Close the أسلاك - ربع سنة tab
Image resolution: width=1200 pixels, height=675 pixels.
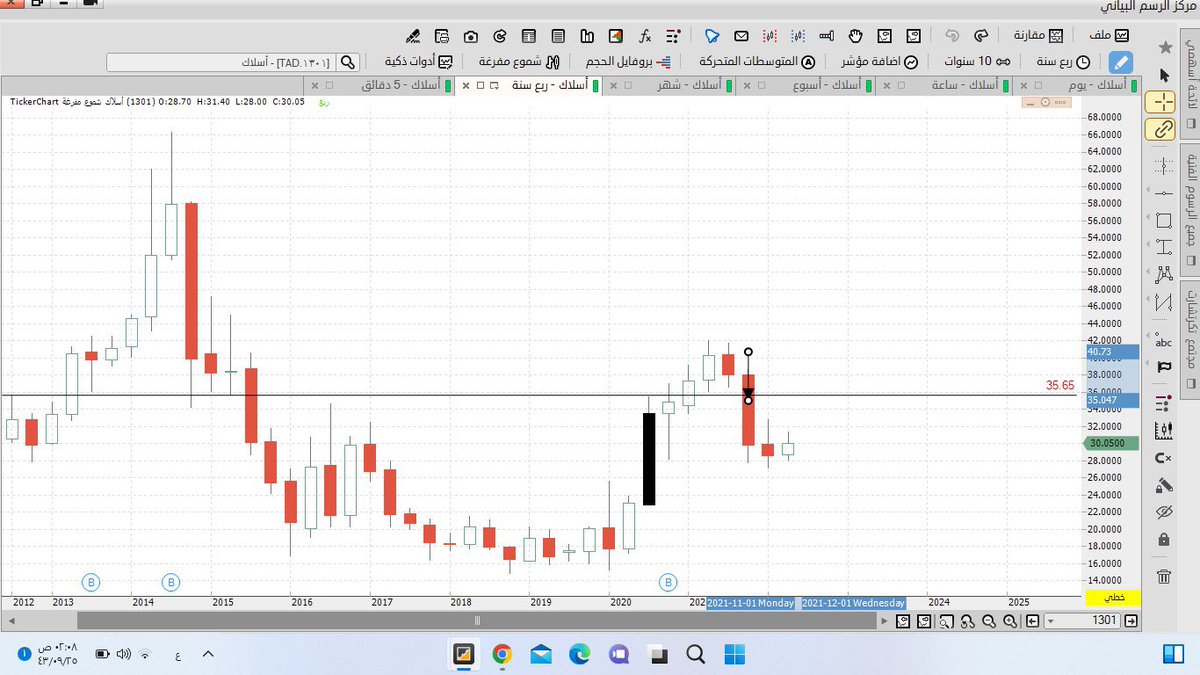[x=464, y=86]
